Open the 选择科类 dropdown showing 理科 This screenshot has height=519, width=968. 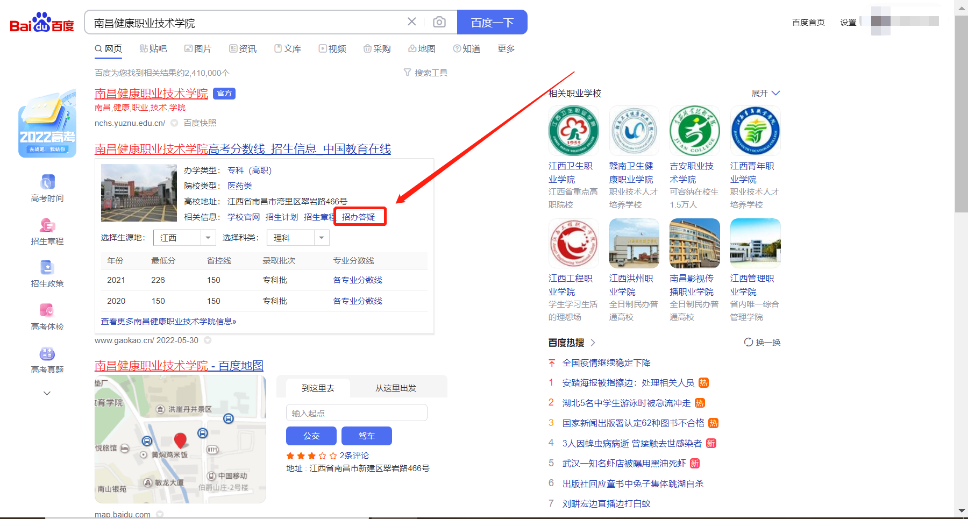298,238
